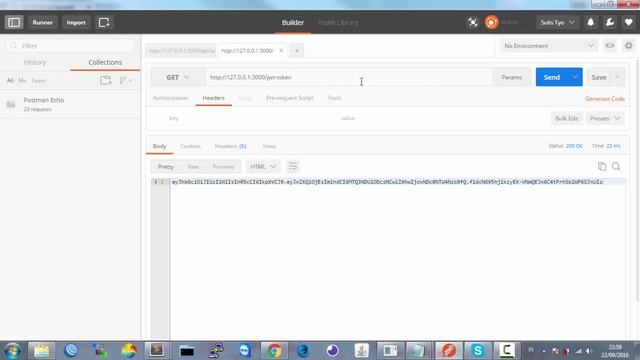Switch to the Builder tab
This screenshot has height=360, width=640.
[293, 22]
